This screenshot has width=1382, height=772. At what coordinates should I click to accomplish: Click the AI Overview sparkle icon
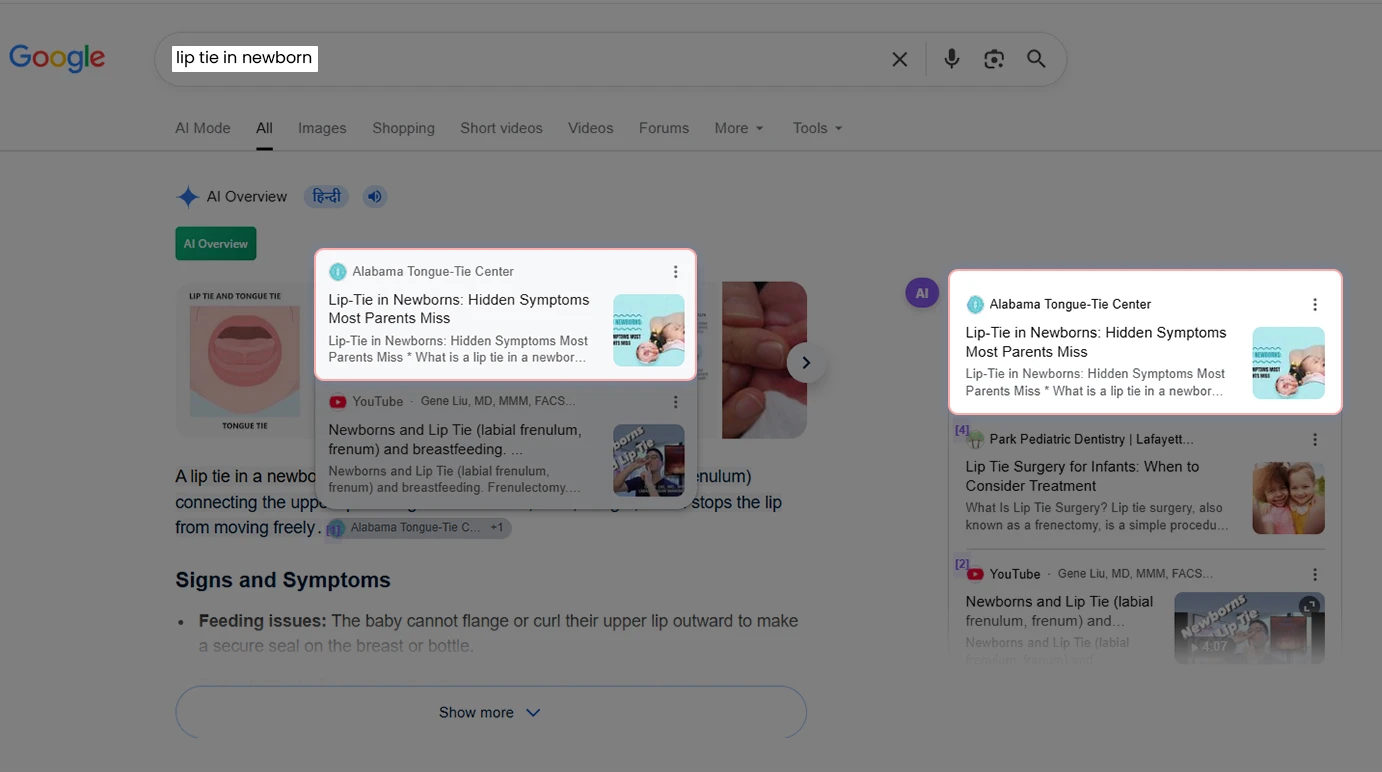[188, 197]
